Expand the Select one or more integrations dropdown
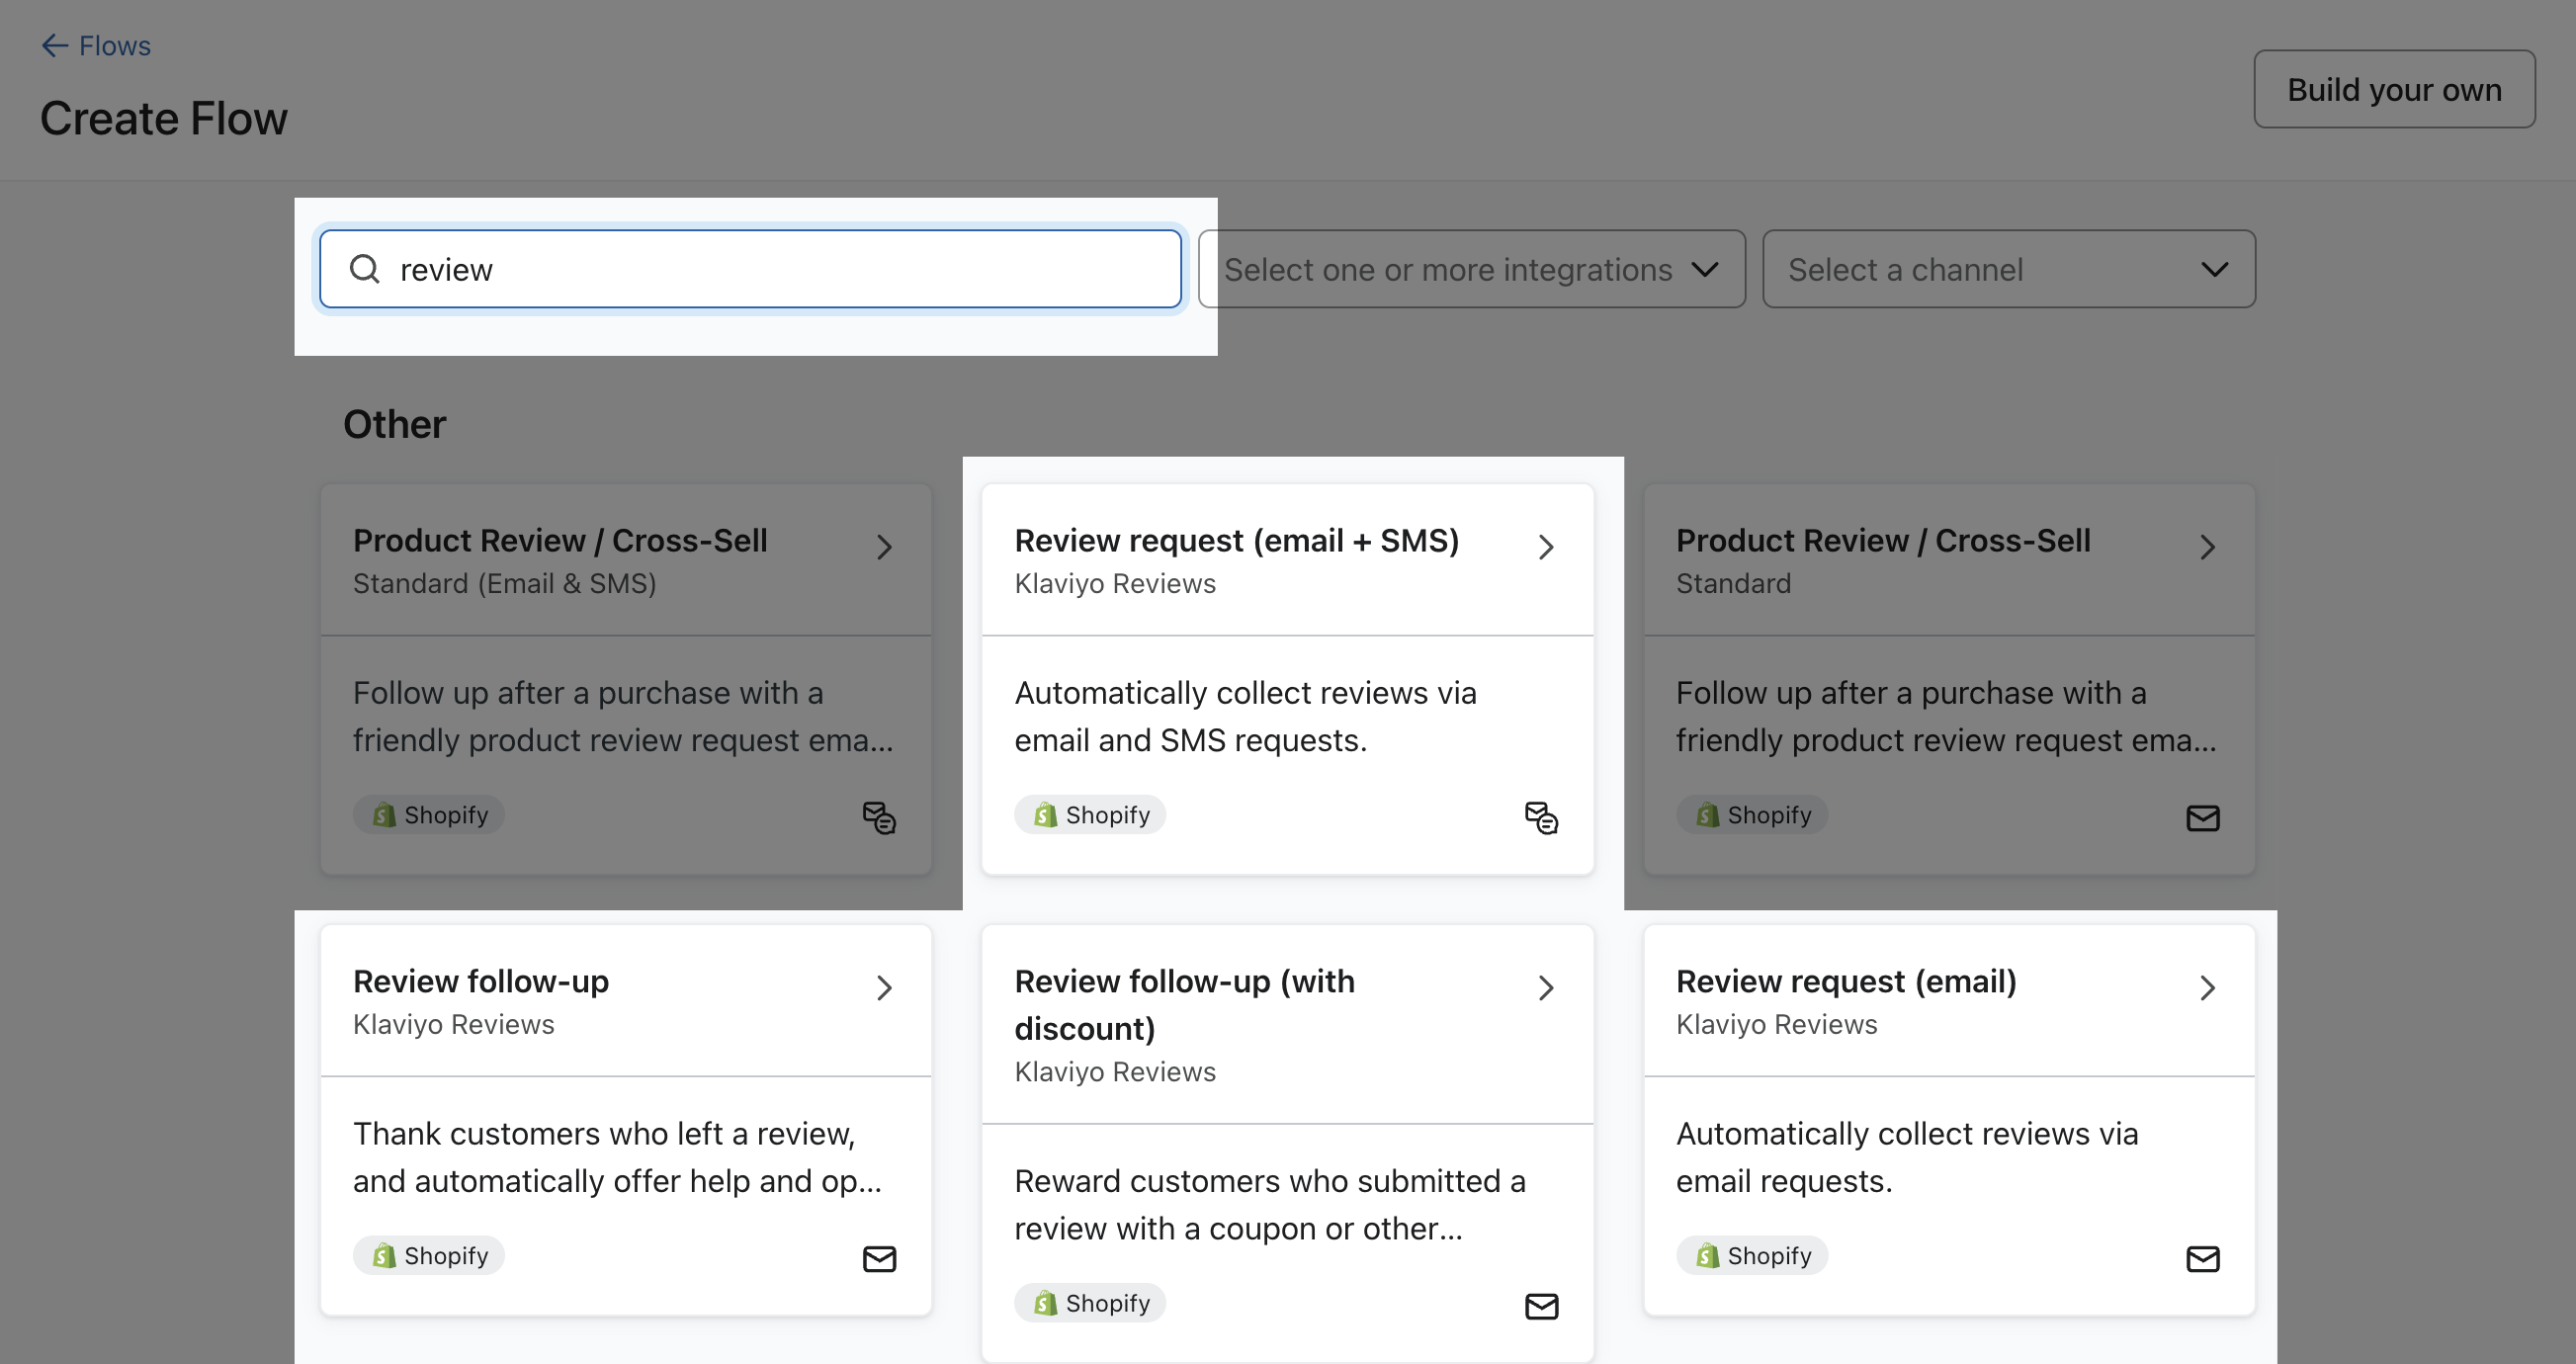2576x1364 pixels. 1469,267
